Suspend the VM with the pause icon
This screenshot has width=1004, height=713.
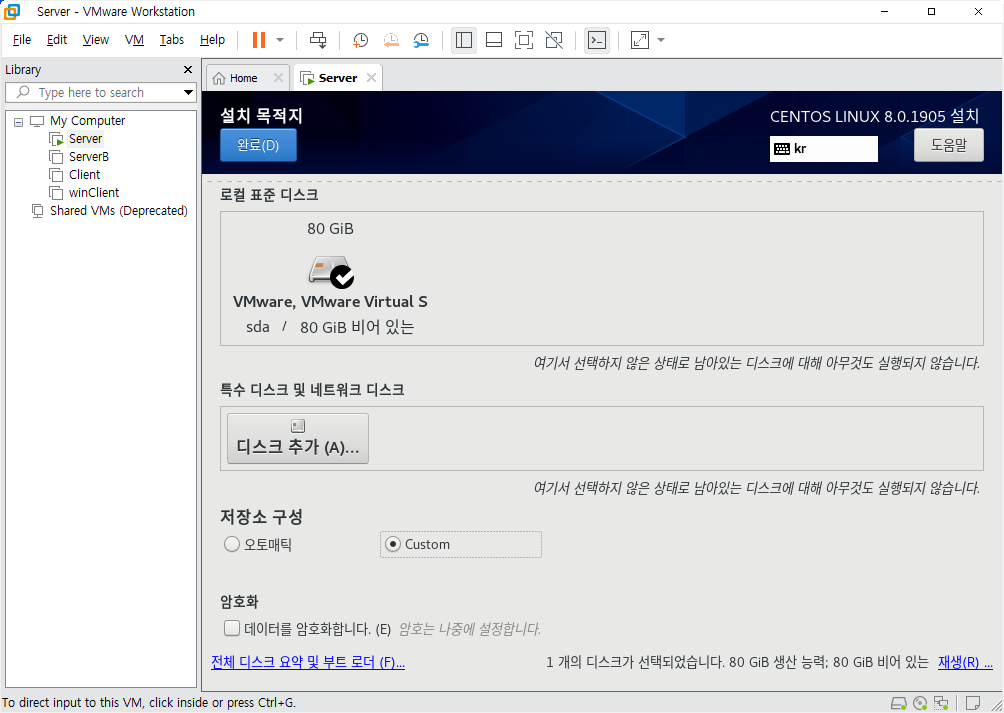259,40
